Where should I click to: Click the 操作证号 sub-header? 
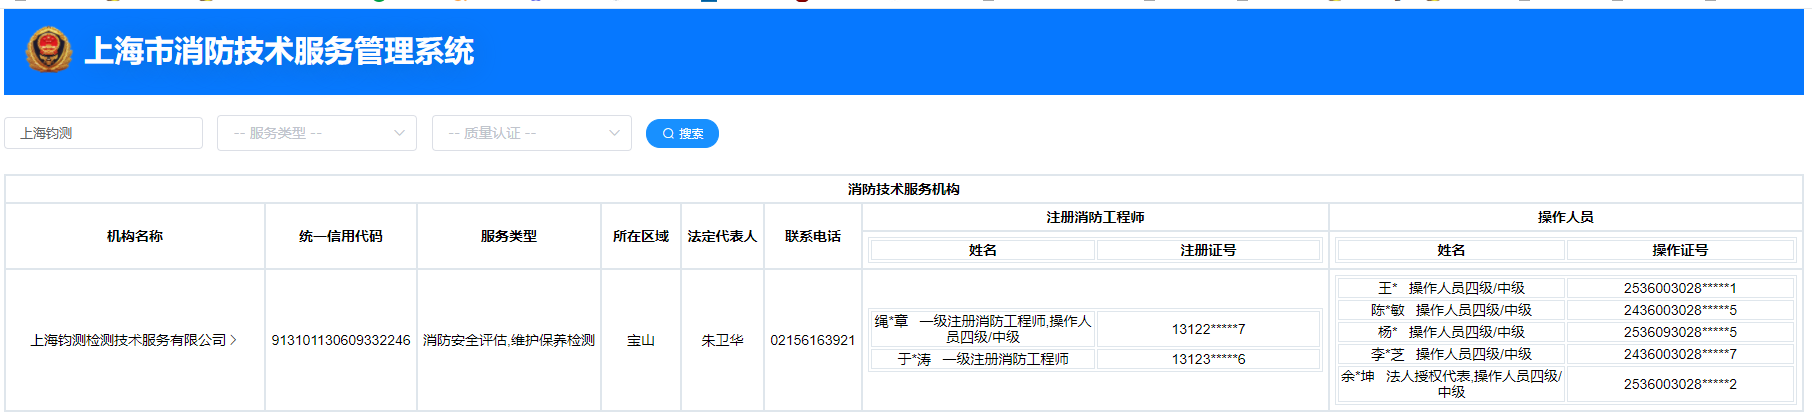click(x=1680, y=250)
